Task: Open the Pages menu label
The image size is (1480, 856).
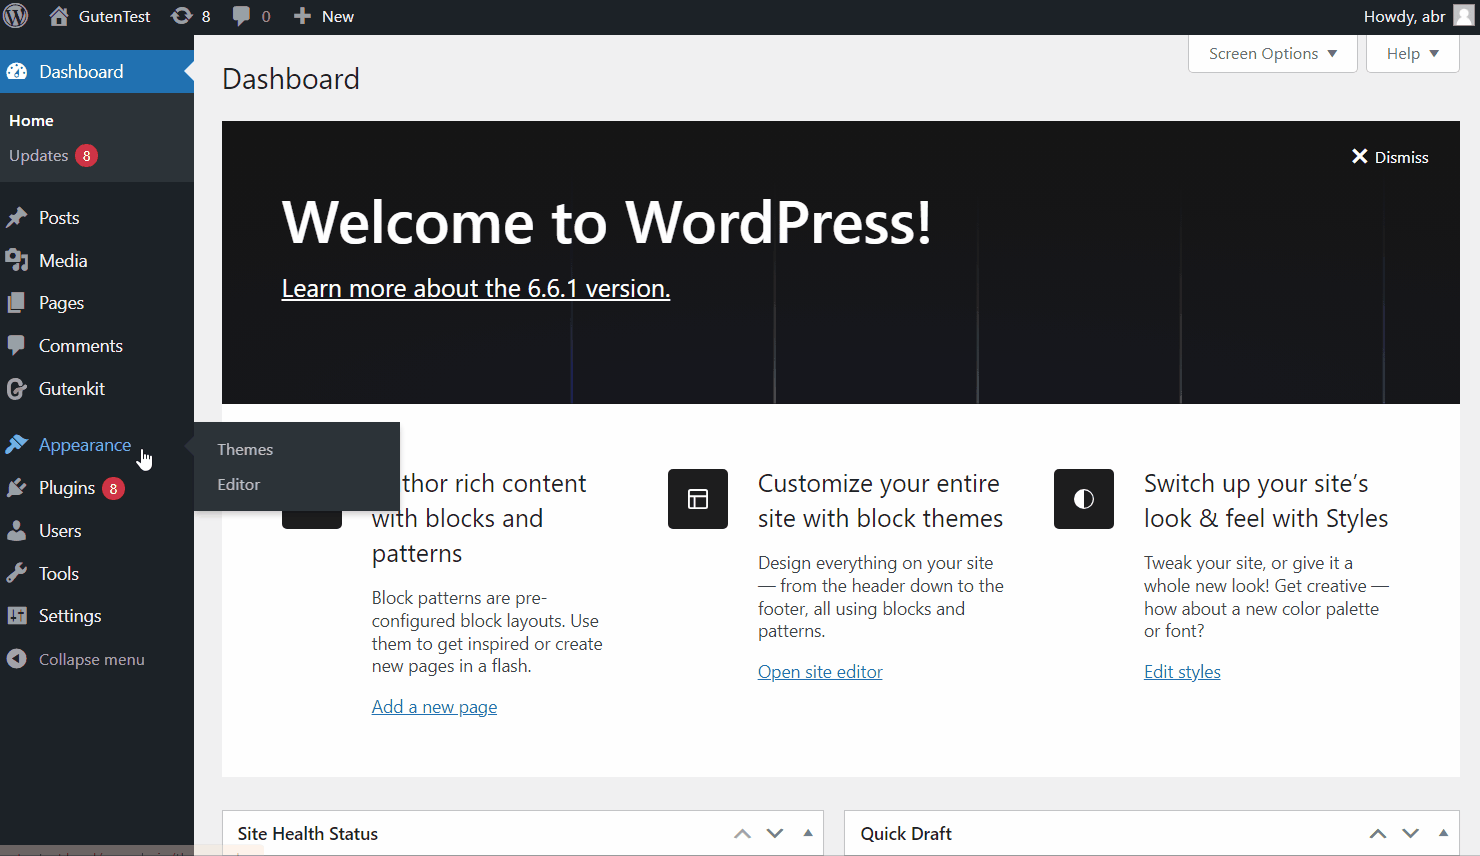Action: [x=61, y=303]
